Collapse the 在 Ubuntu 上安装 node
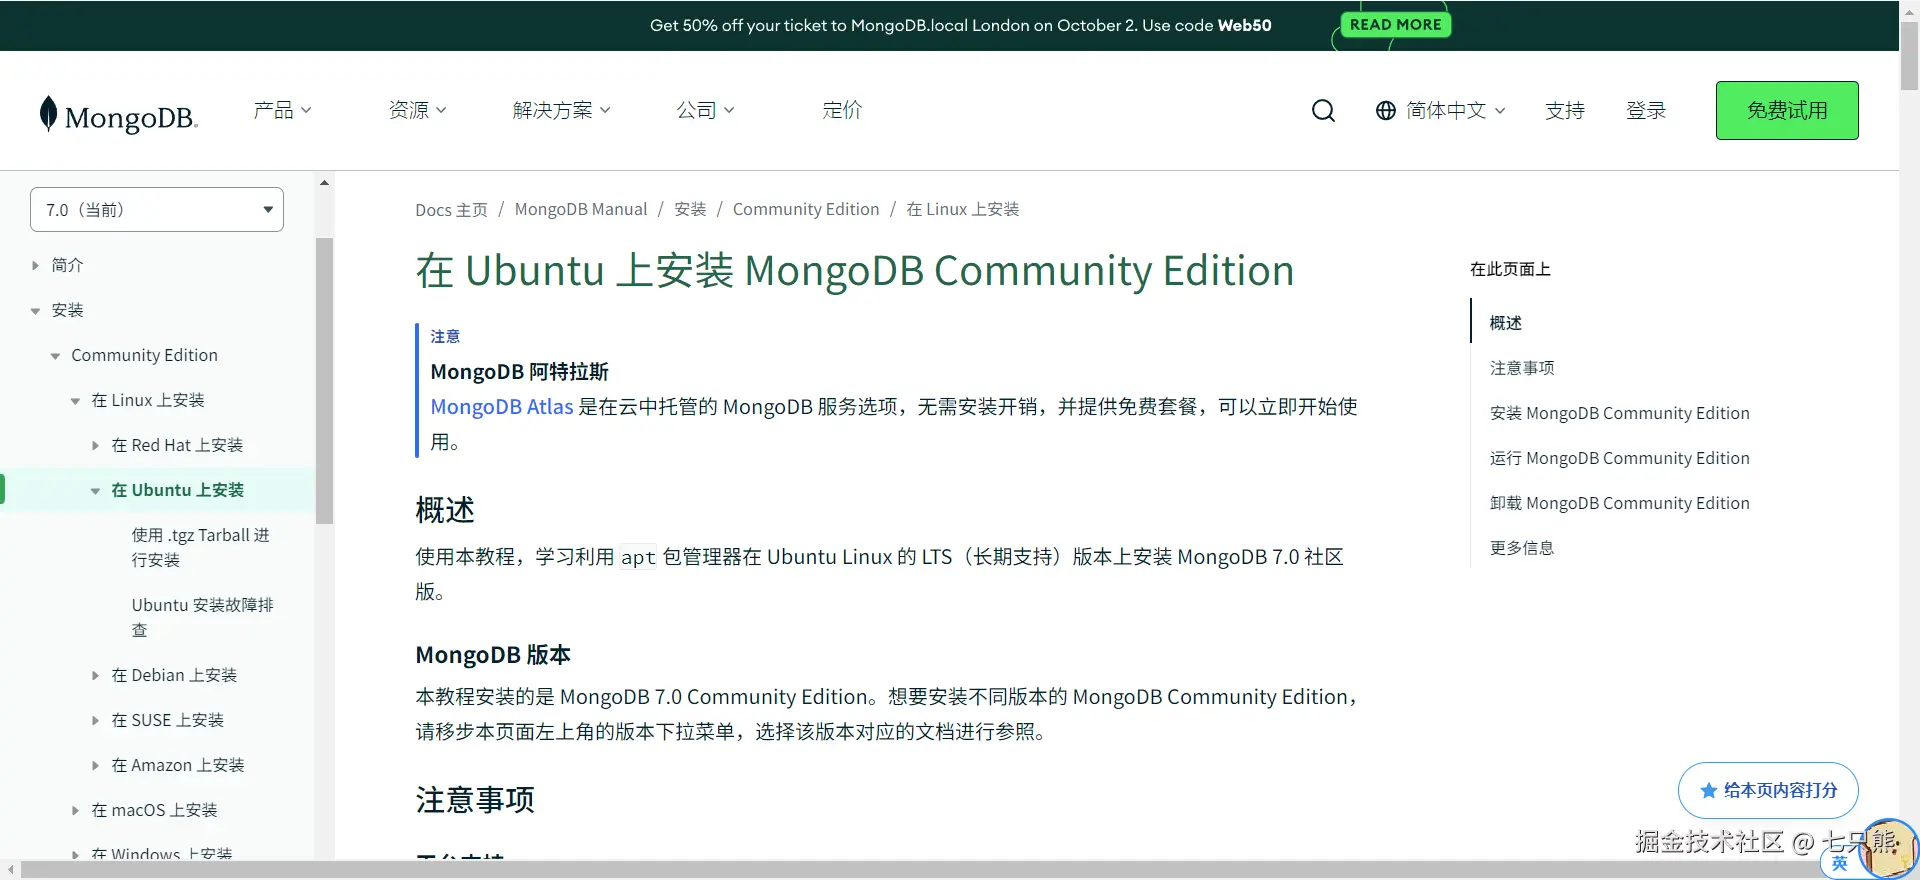This screenshot has height=880, width=1920. [95, 491]
